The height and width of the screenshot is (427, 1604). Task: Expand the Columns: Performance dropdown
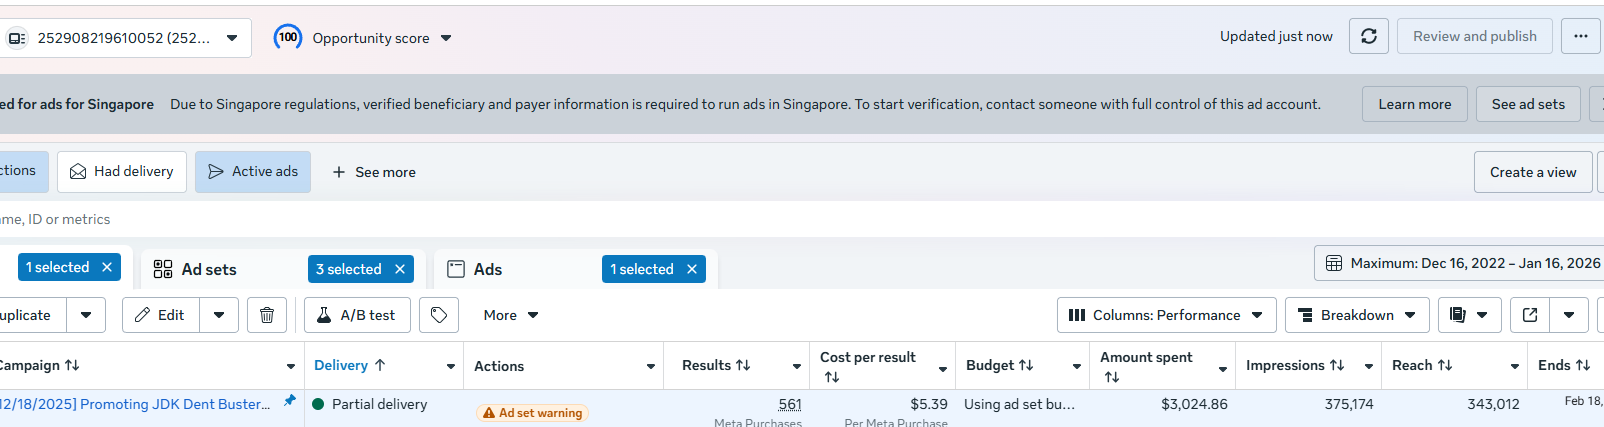[x=1166, y=315]
